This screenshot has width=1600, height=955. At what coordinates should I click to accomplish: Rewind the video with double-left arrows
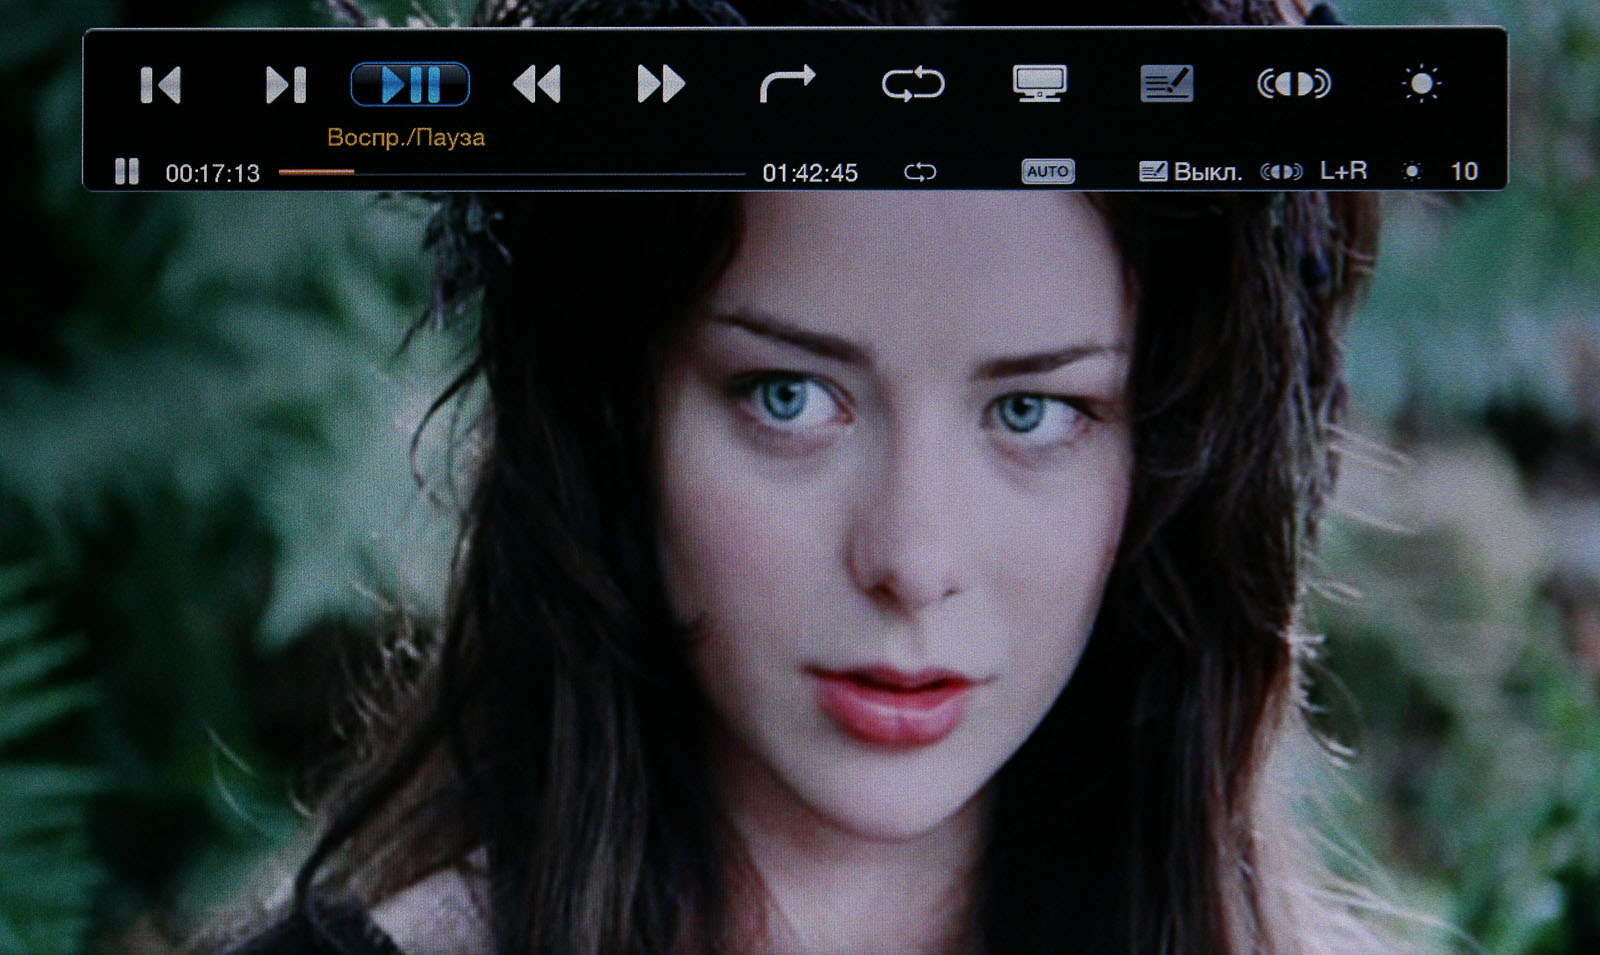pyautogui.click(x=537, y=85)
